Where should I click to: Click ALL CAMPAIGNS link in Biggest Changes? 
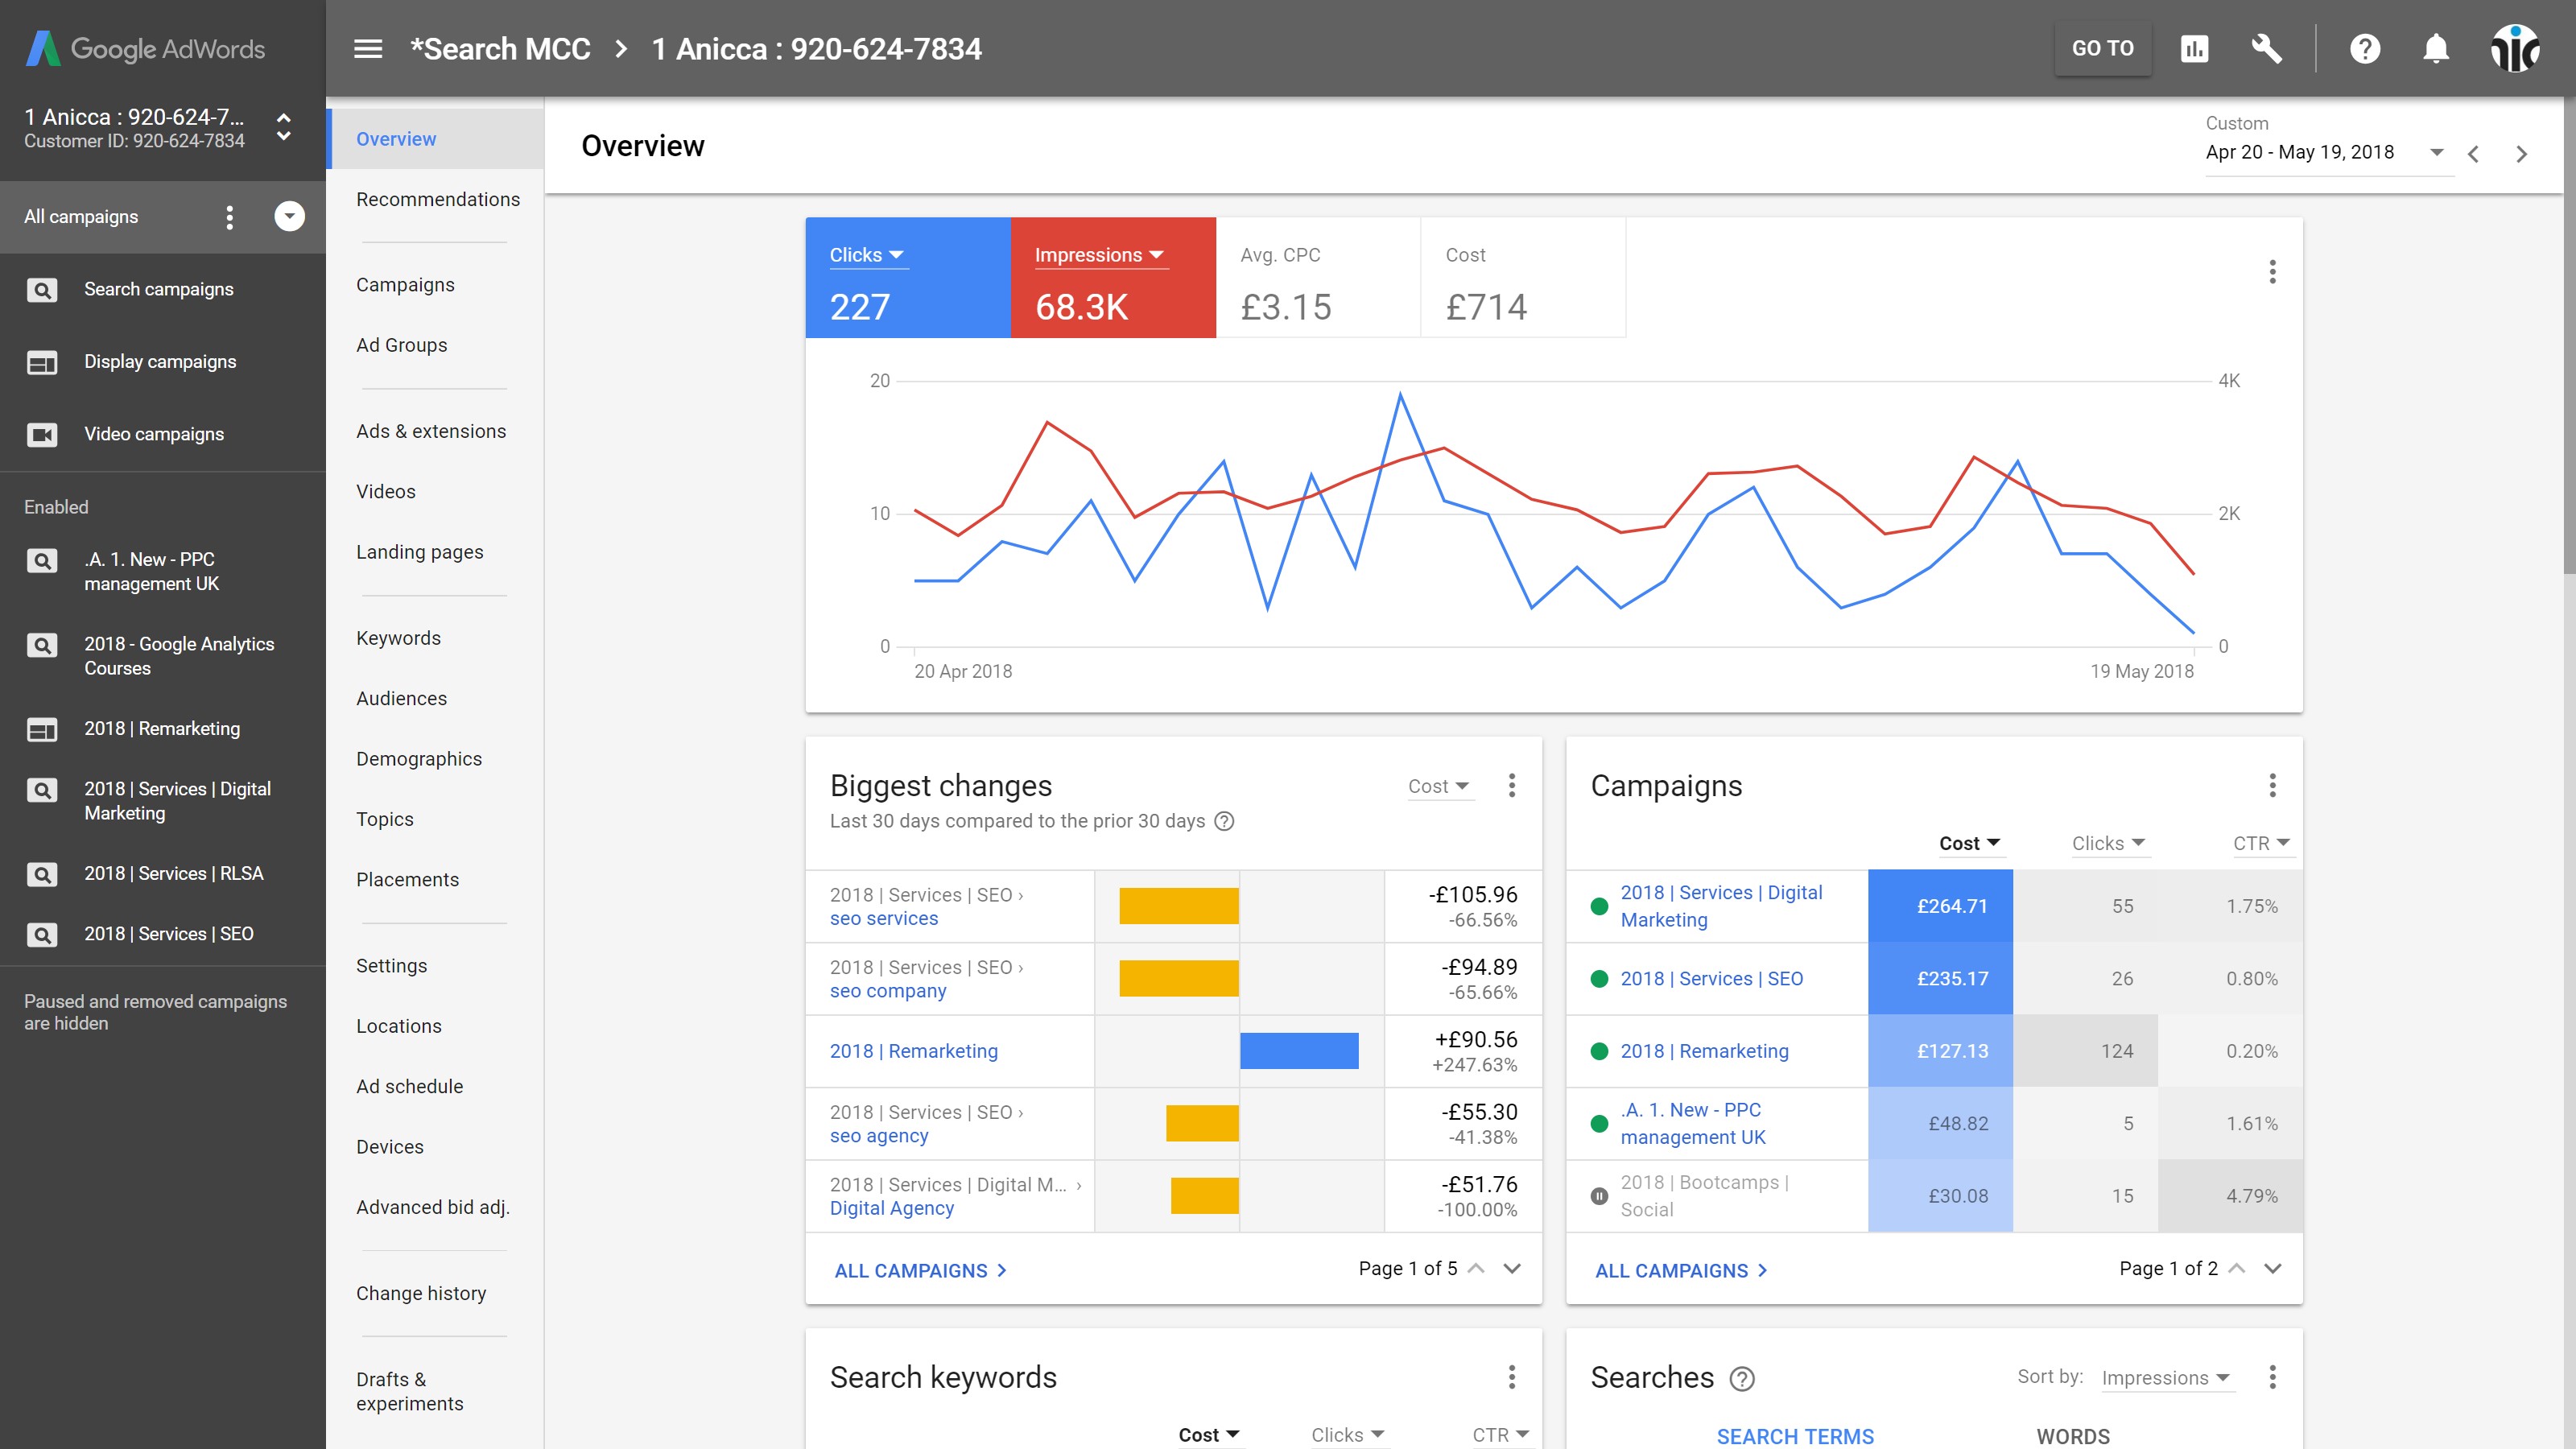tap(911, 1270)
